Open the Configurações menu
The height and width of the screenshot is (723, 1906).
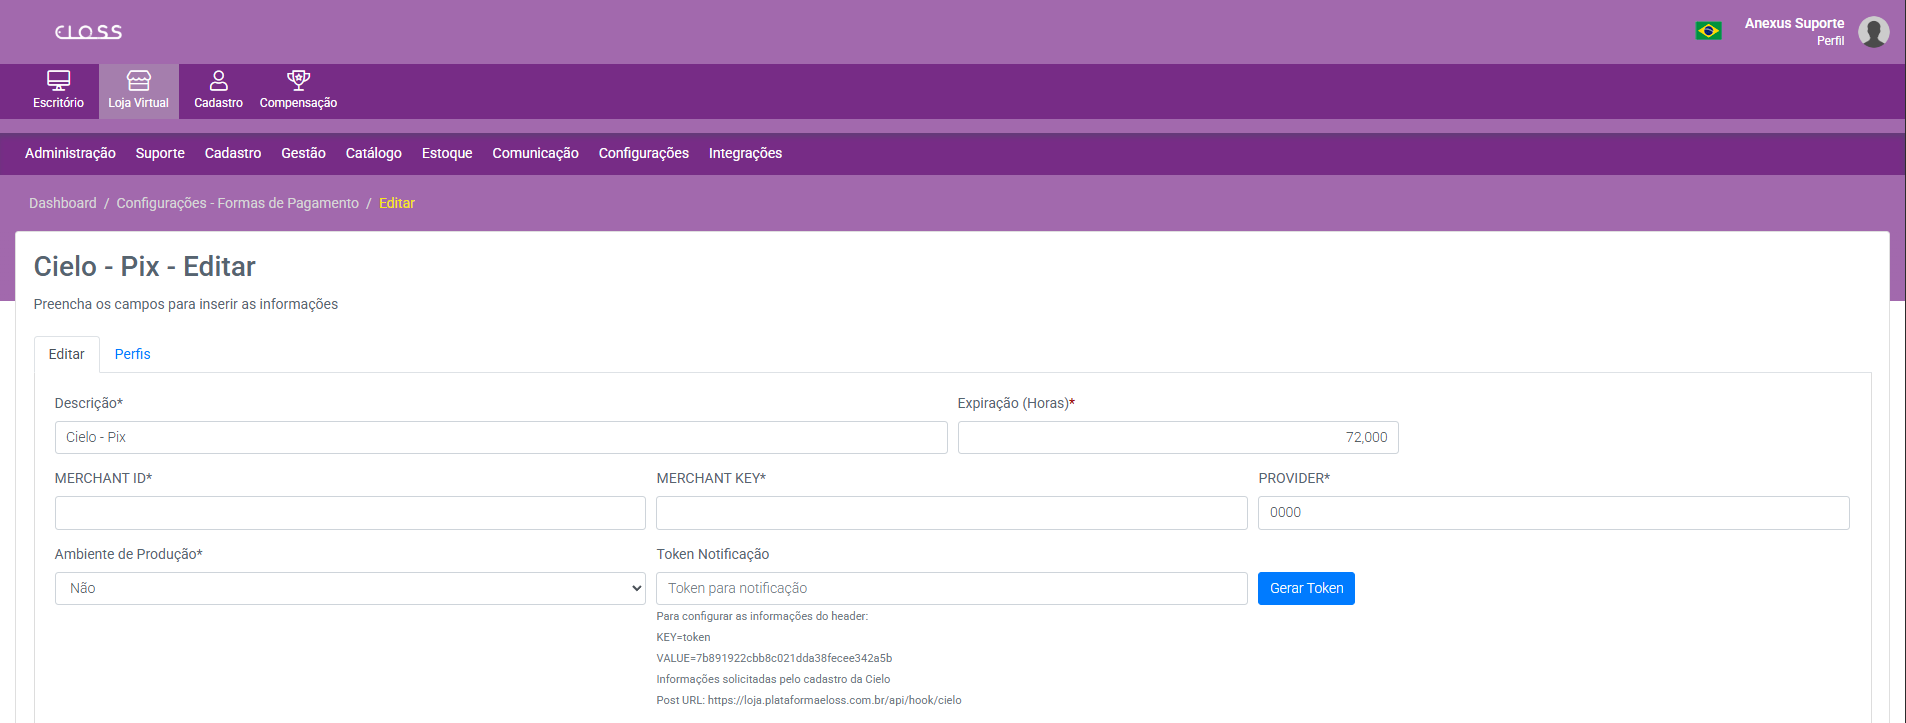[x=643, y=153]
